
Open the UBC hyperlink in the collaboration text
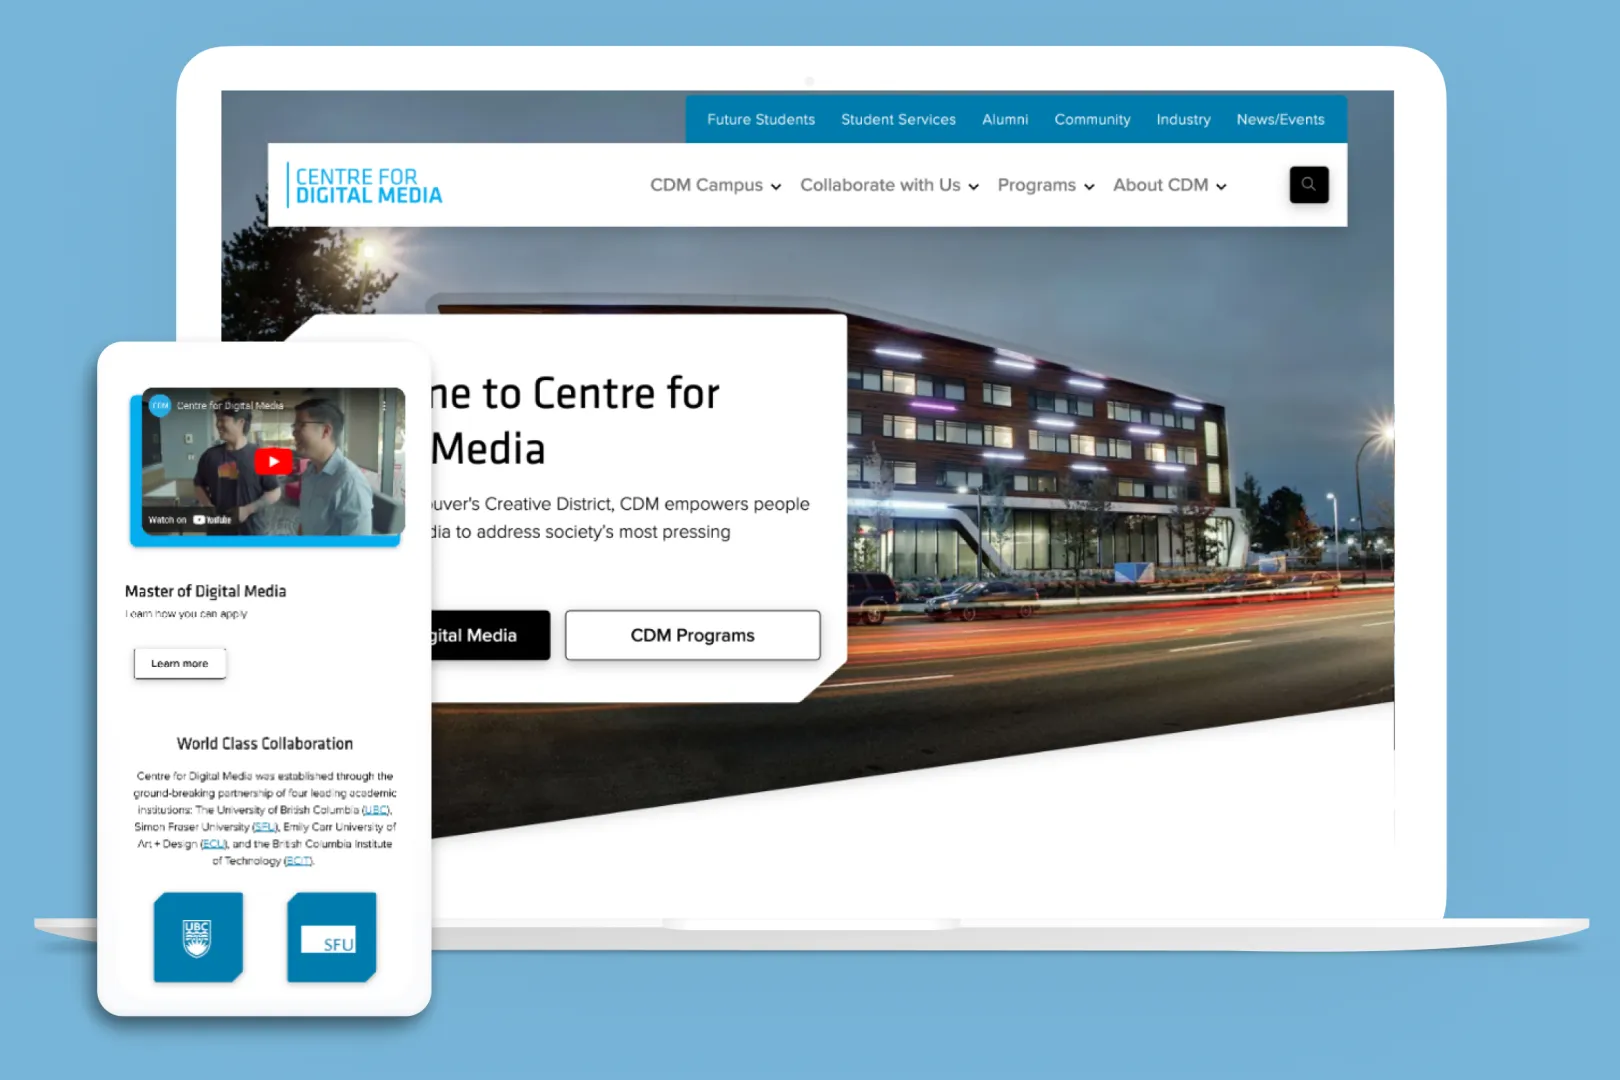pos(375,809)
